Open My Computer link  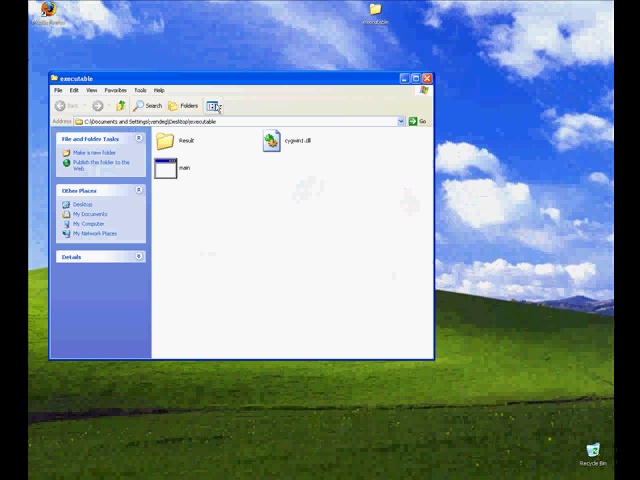(x=88, y=224)
